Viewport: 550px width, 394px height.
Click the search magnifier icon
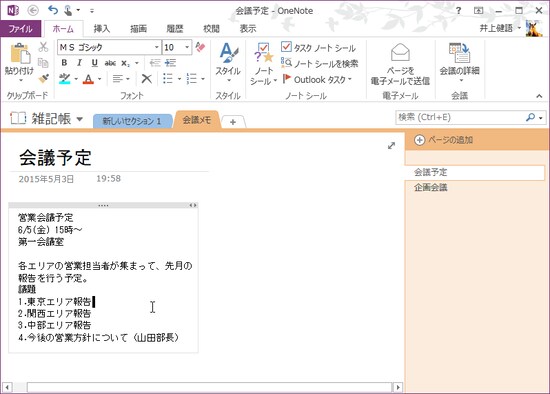pyautogui.click(x=530, y=117)
